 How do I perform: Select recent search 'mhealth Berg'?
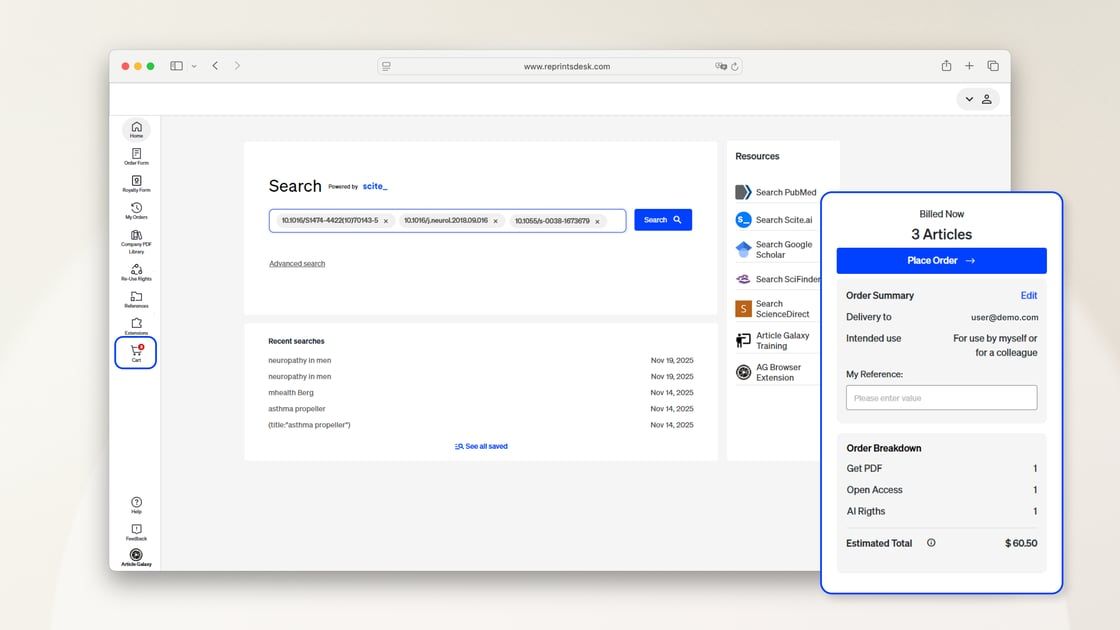pos(291,392)
